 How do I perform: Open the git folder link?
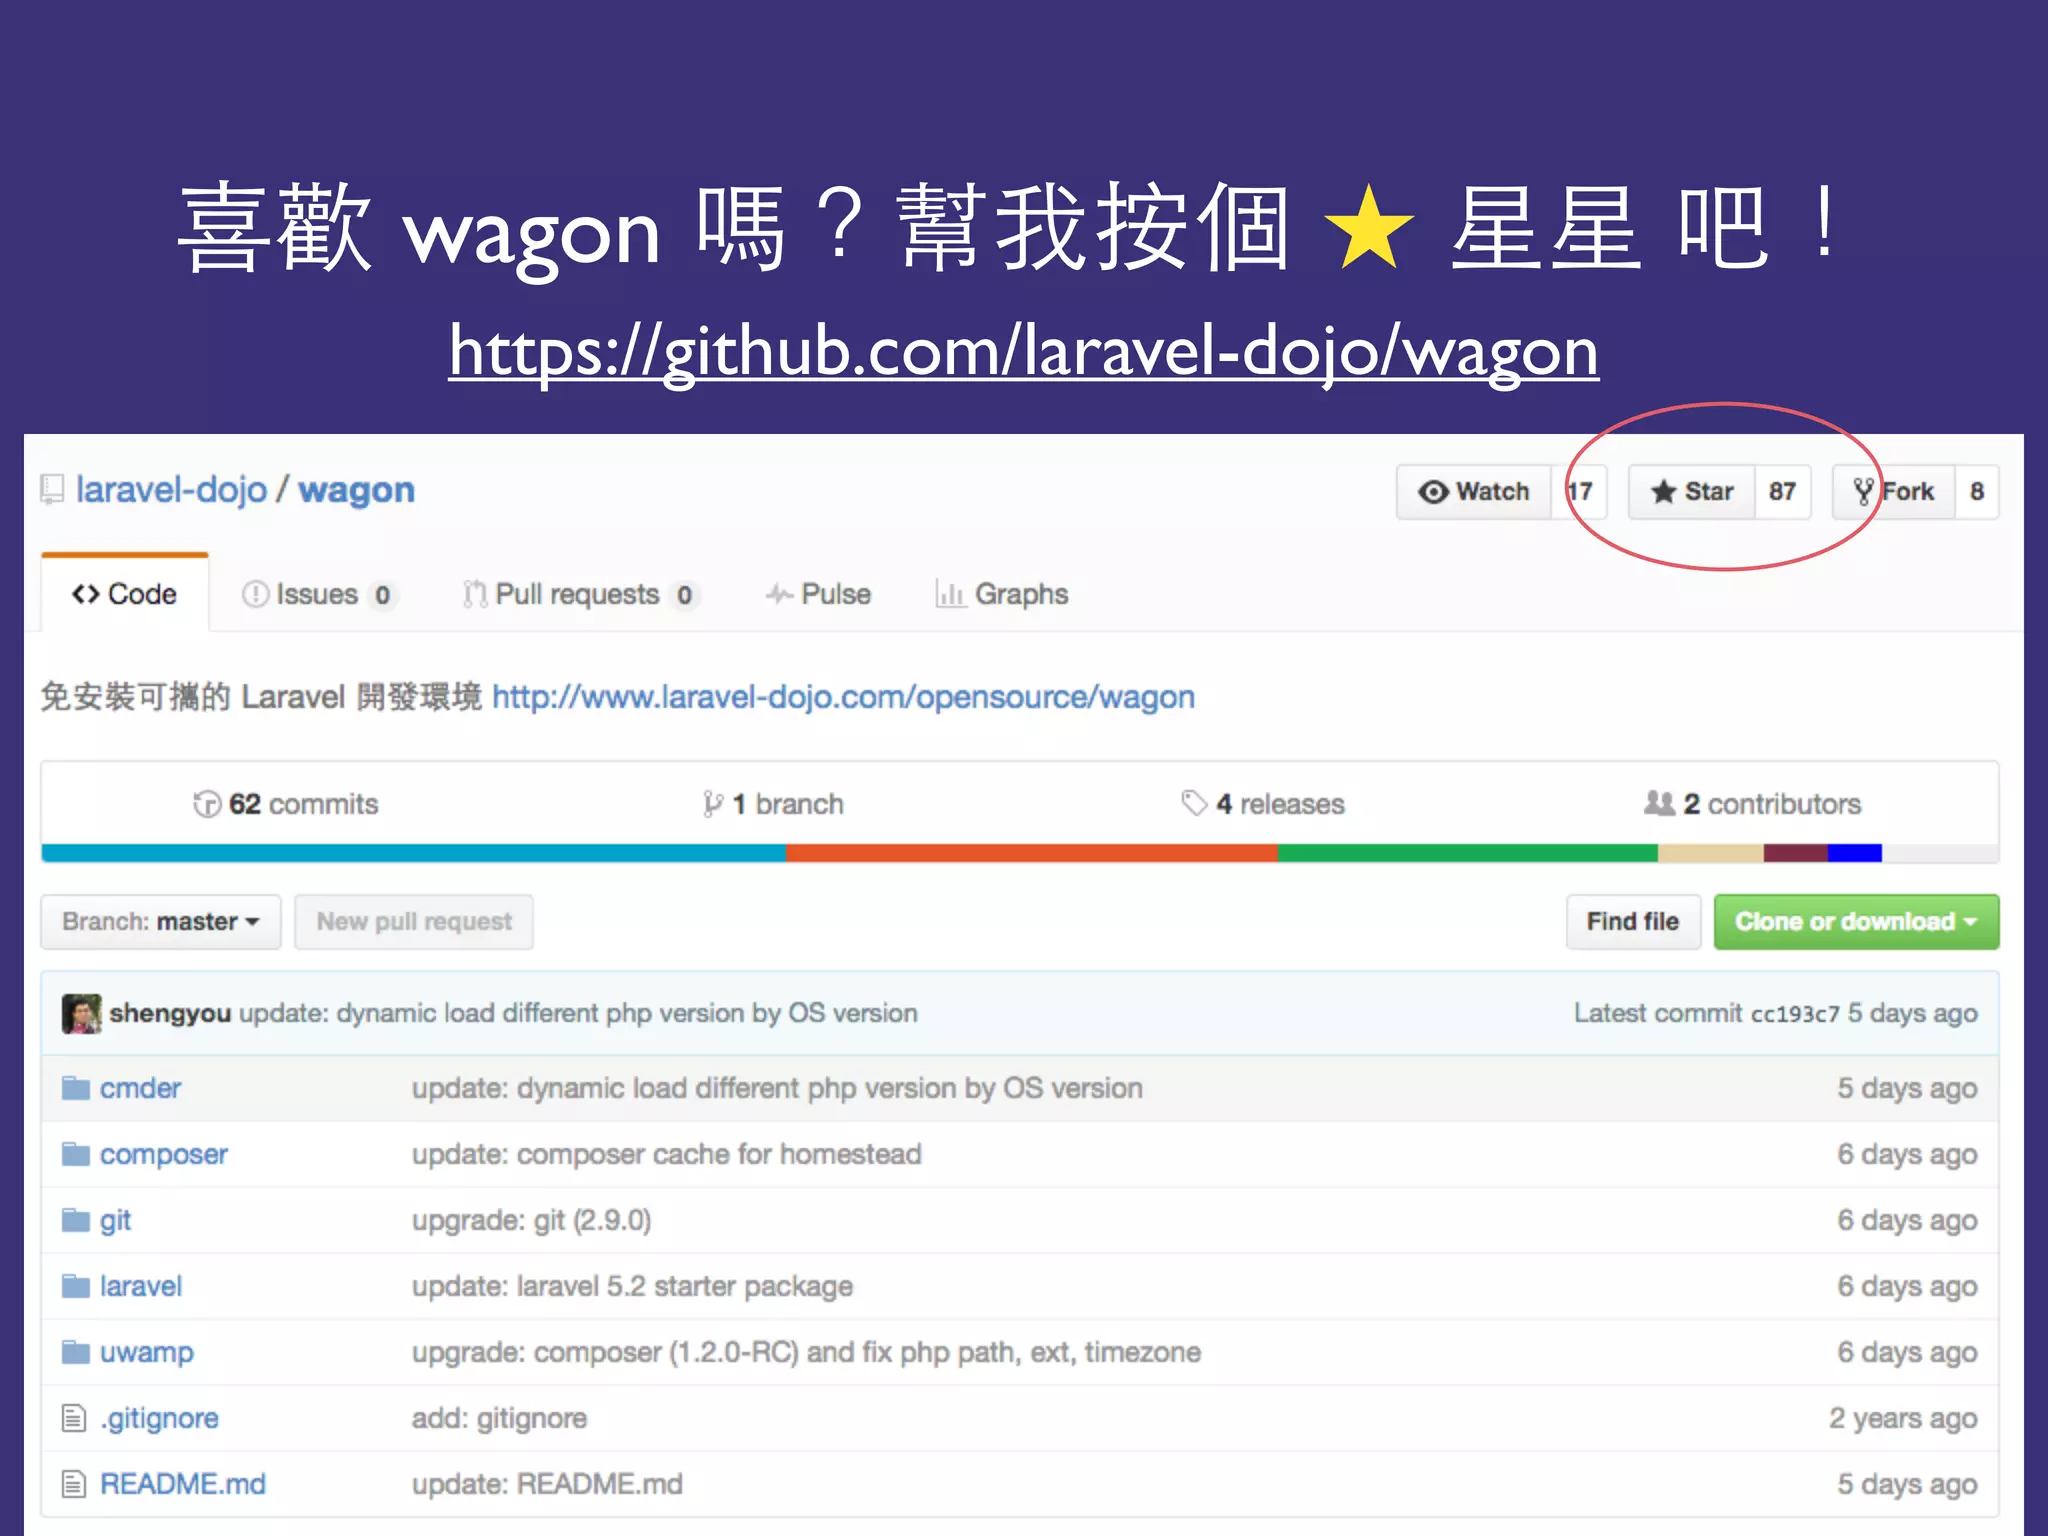tap(115, 1220)
